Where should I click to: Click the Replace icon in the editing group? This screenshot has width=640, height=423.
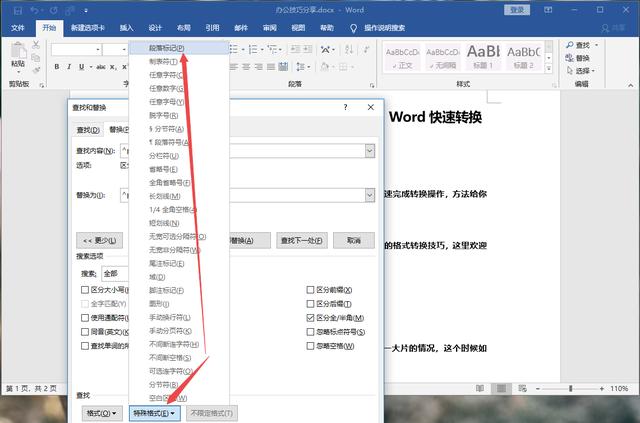tap(569, 58)
